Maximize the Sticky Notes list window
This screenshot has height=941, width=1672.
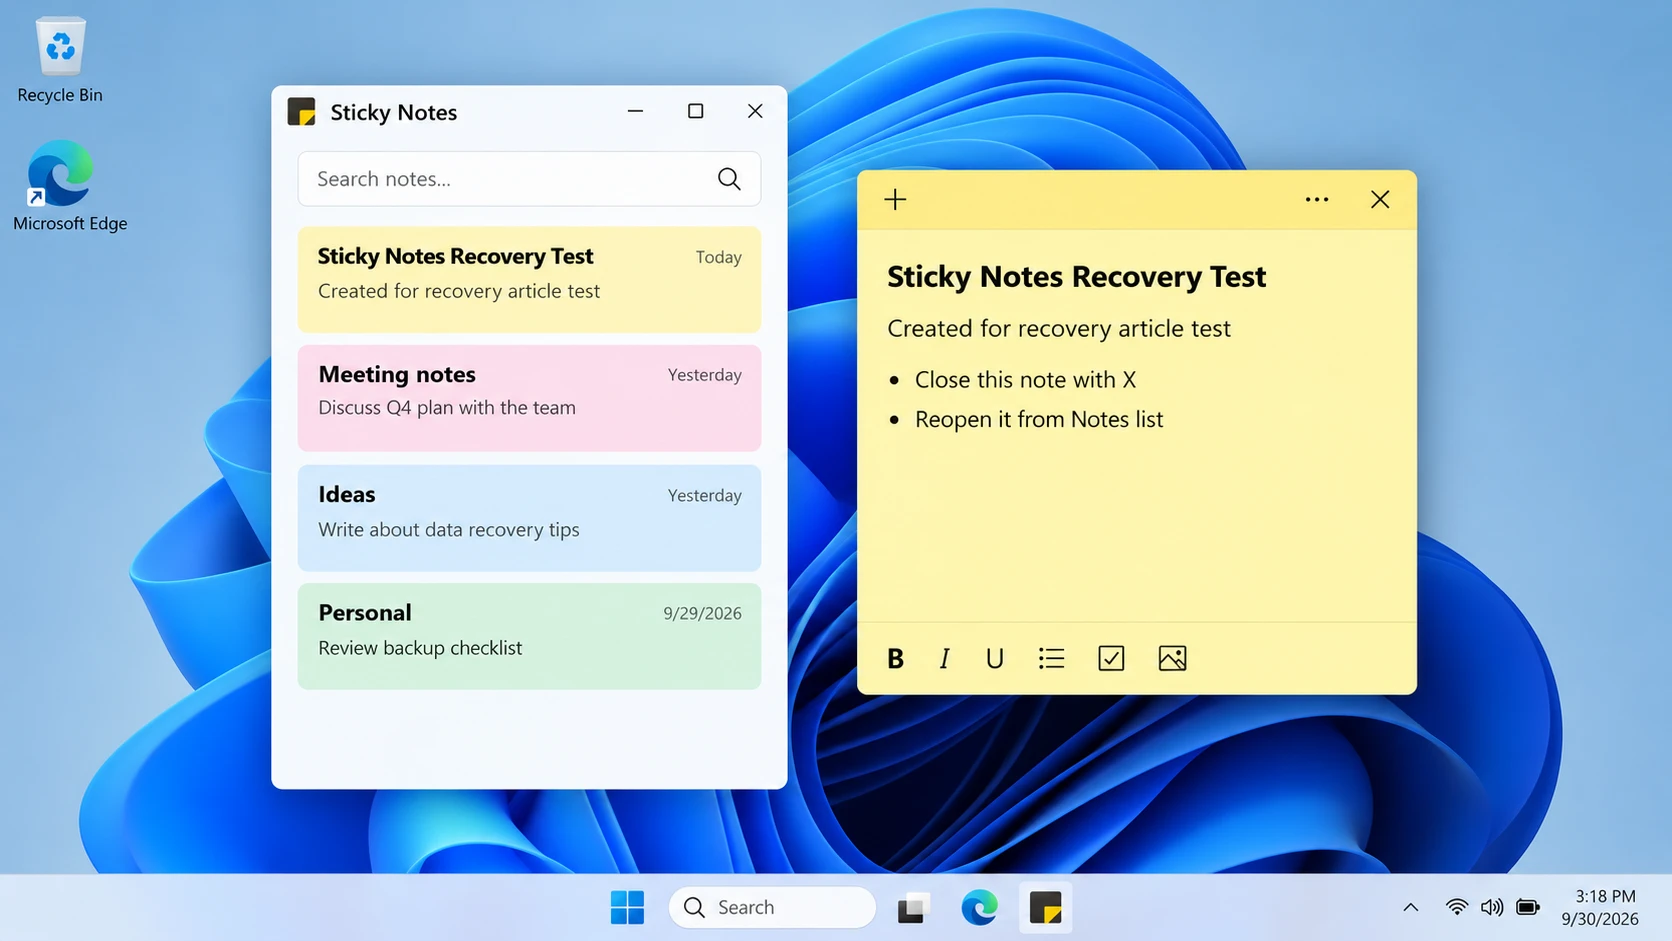click(696, 111)
